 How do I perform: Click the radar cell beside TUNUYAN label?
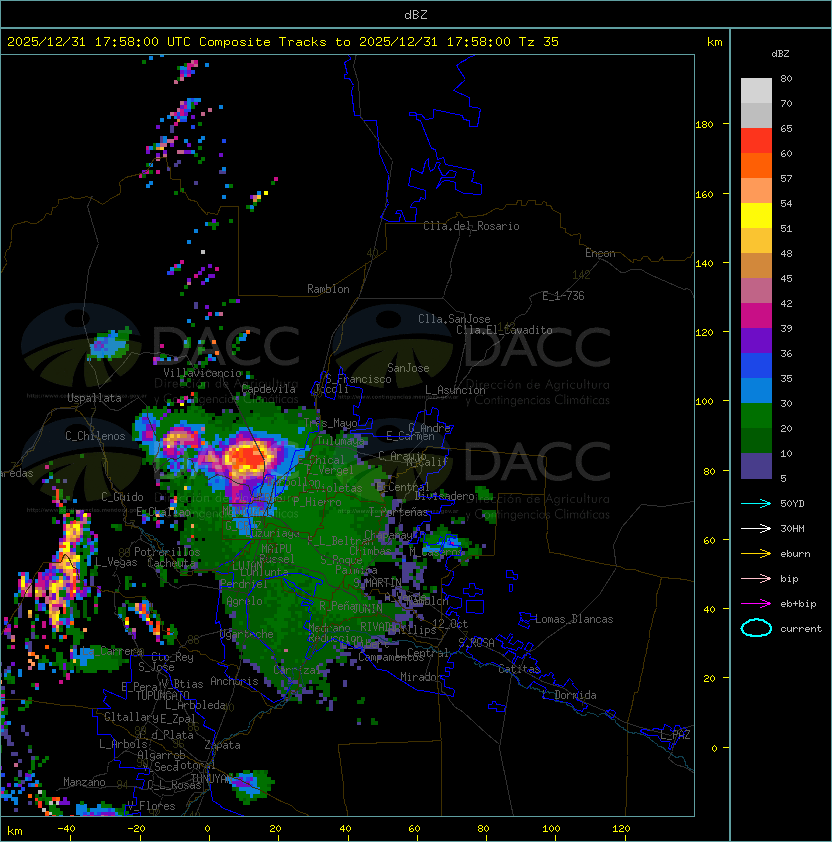tap(251, 784)
